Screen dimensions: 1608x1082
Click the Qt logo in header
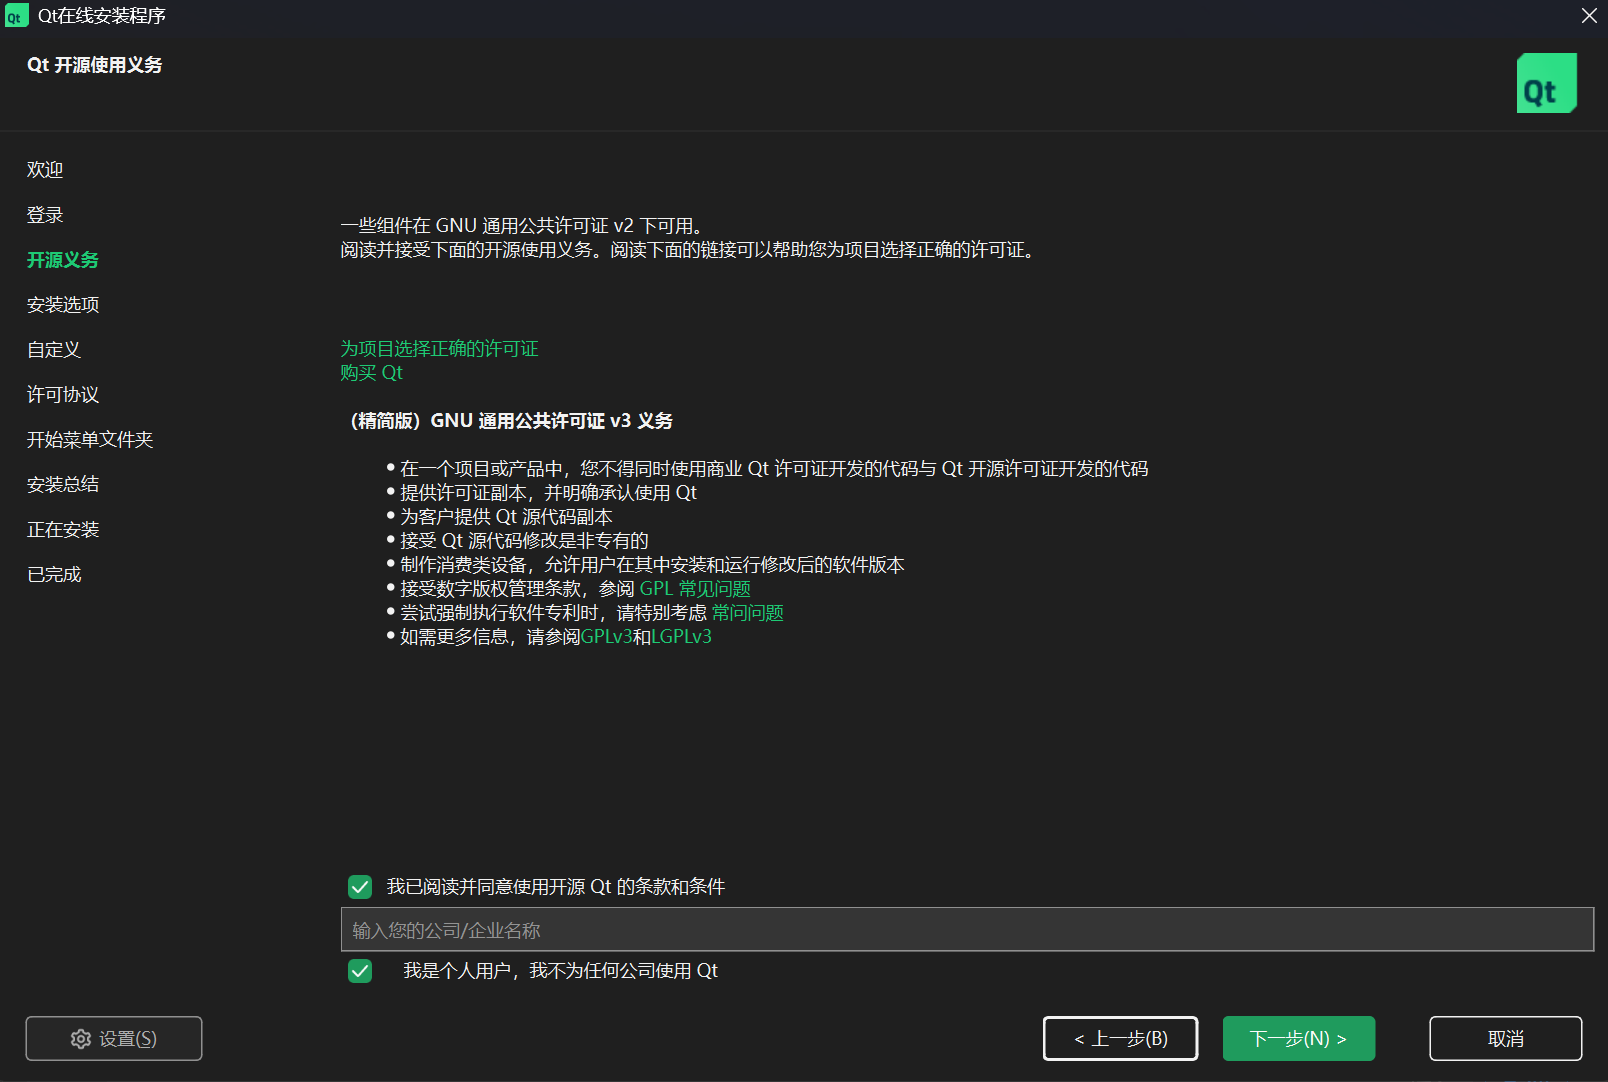(x=1546, y=83)
